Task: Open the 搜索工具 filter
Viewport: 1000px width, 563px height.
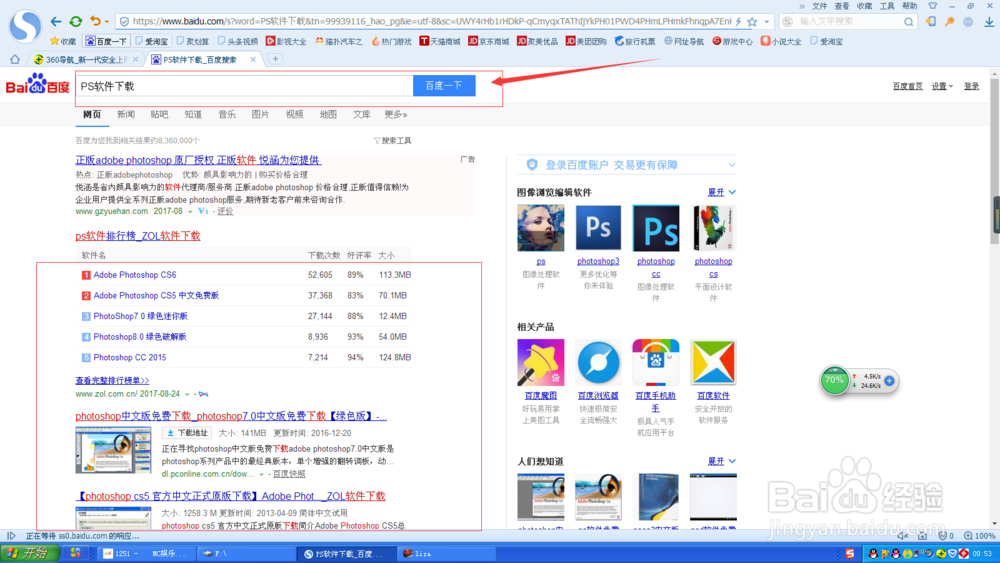Action: click(392, 140)
